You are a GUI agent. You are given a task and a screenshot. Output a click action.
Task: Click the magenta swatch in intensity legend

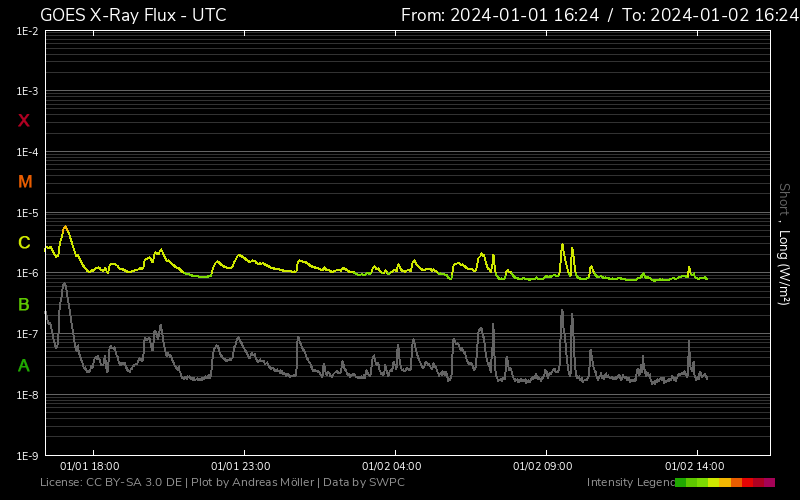tap(769, 483)
